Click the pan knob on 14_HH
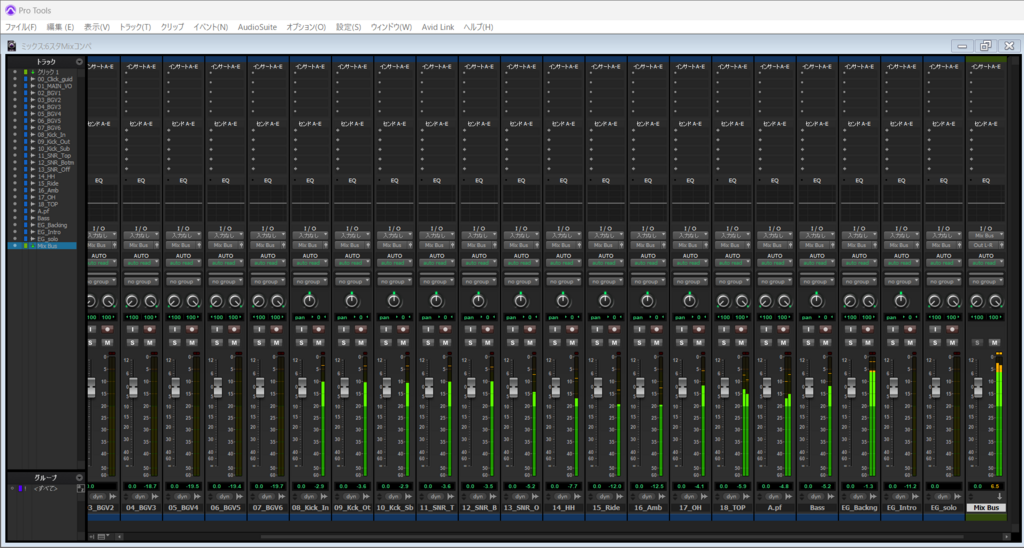1024x548 pixels. pos(562,301)
